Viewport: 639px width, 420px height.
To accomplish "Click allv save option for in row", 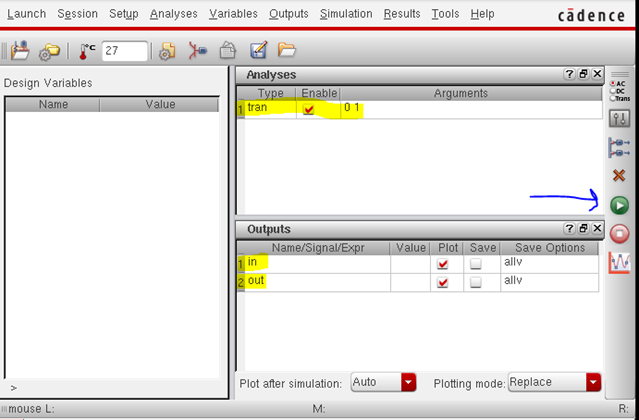I will [549, 264].
